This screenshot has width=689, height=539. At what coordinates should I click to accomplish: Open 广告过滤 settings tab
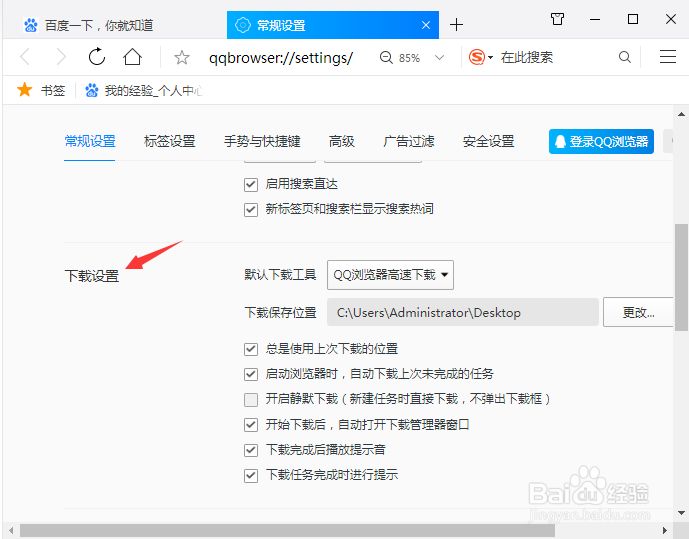[x=409, y=141]
